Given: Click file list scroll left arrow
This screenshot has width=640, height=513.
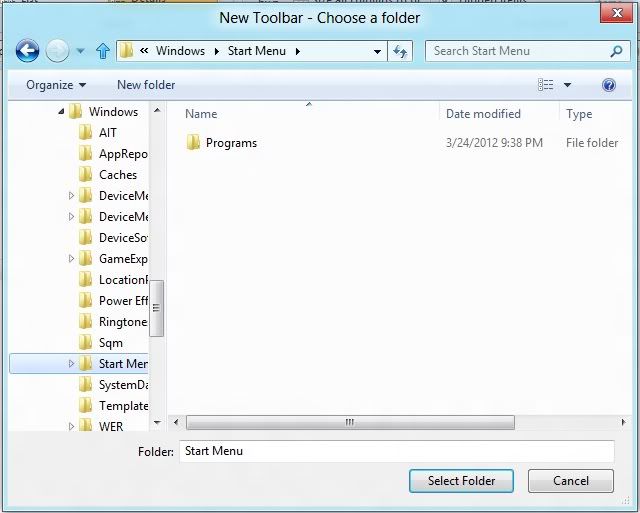Looking at the screenshot, I should pyautogui.click(x=176, y=422).
